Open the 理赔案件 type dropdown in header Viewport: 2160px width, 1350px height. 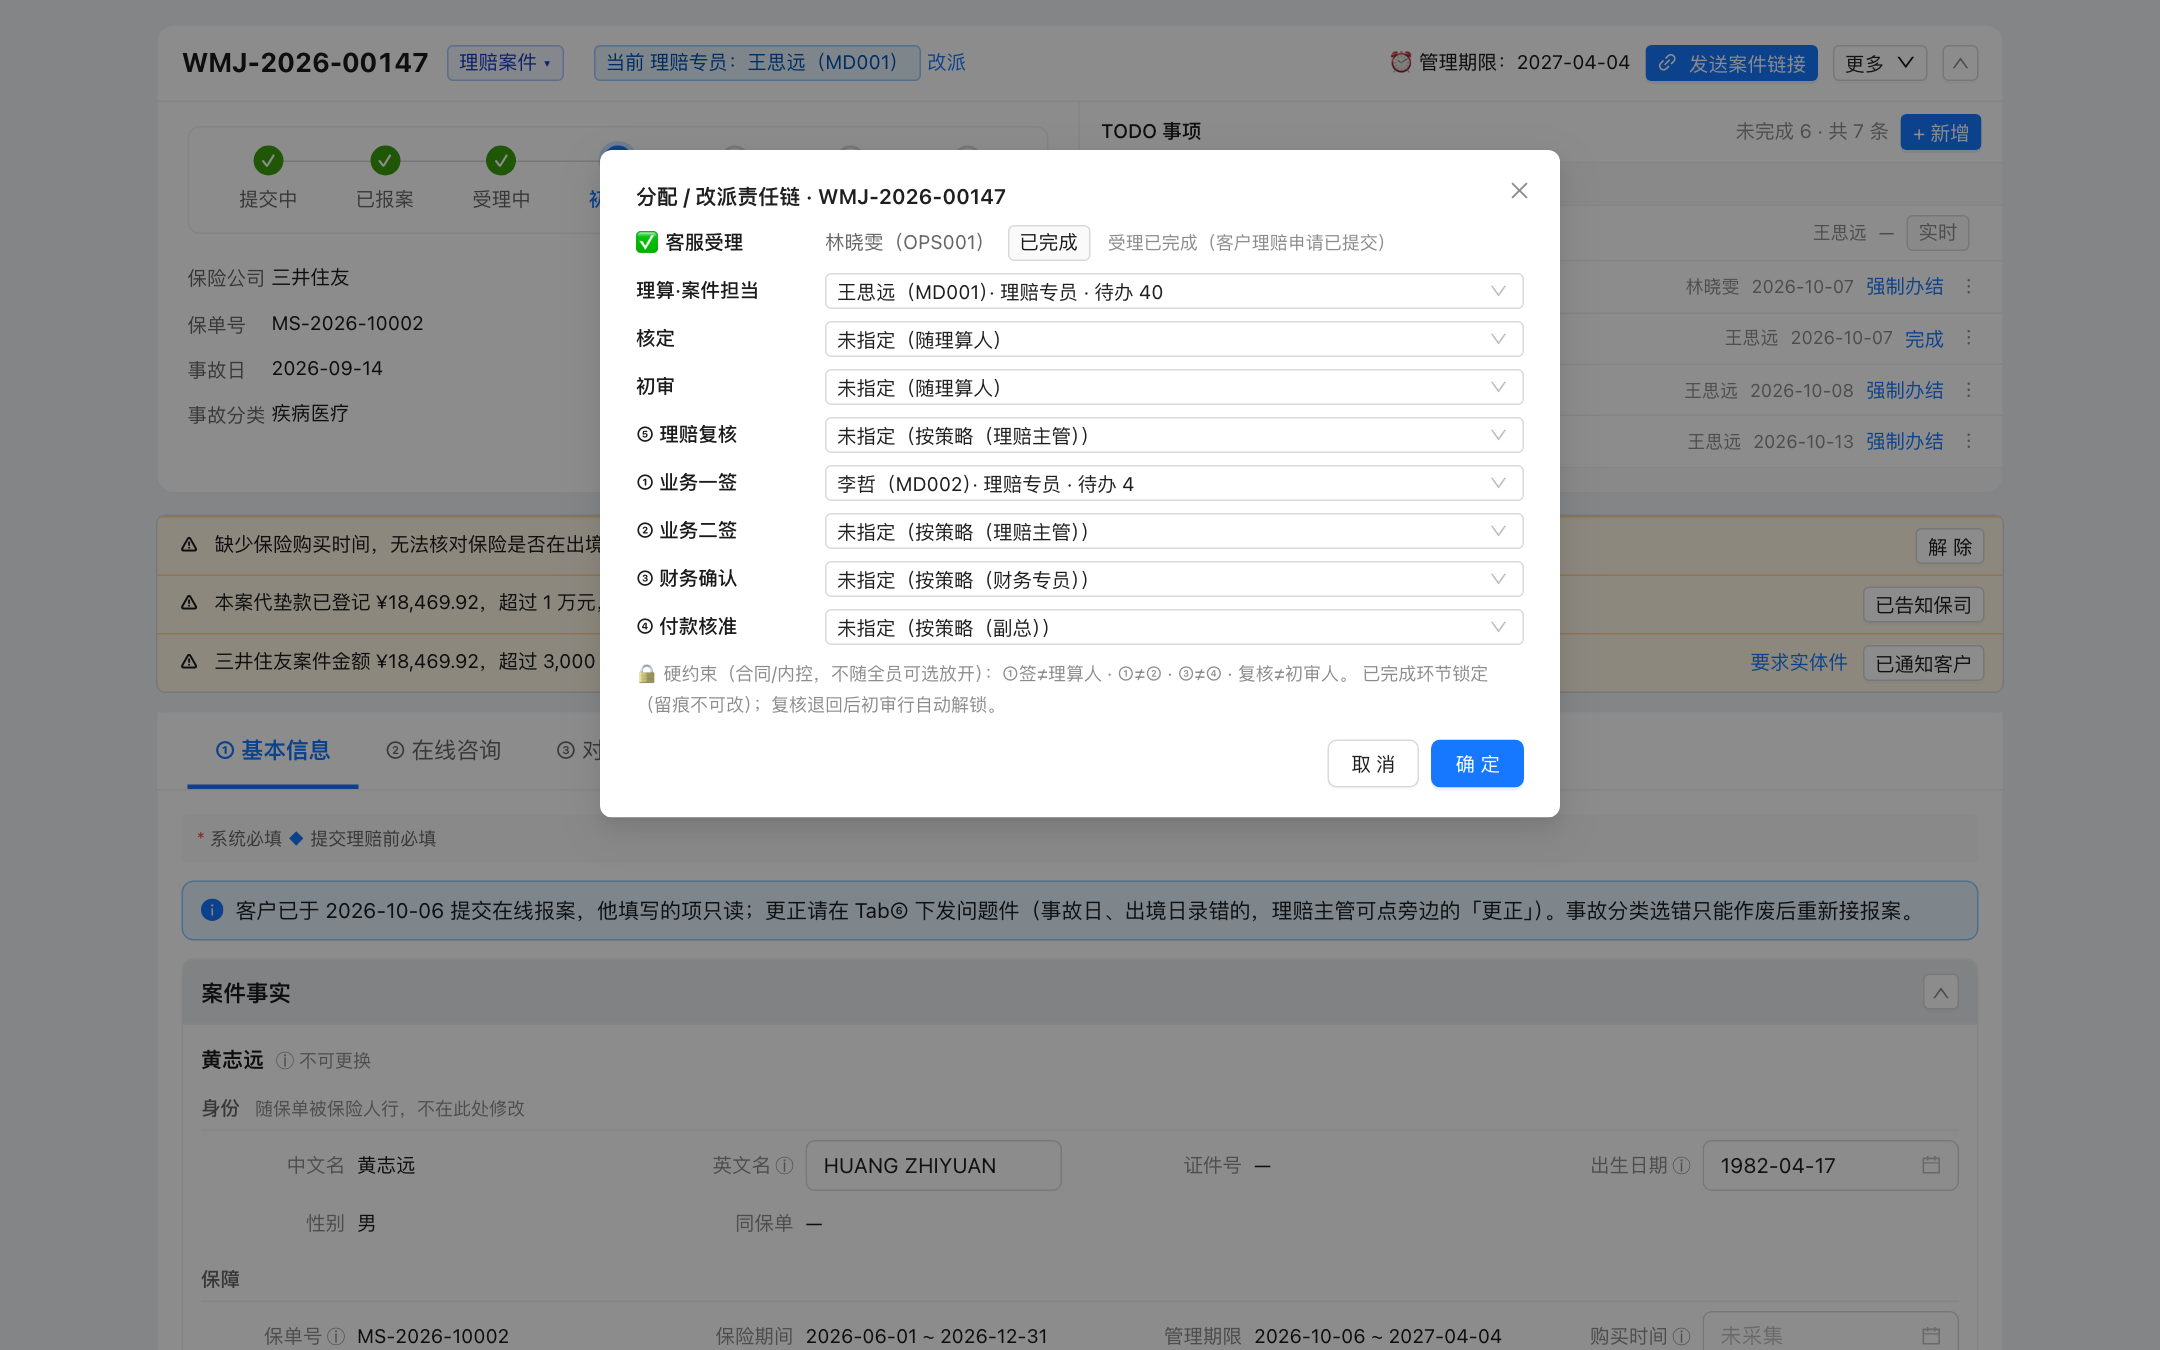pyautogui.click(x=505, y=62)
